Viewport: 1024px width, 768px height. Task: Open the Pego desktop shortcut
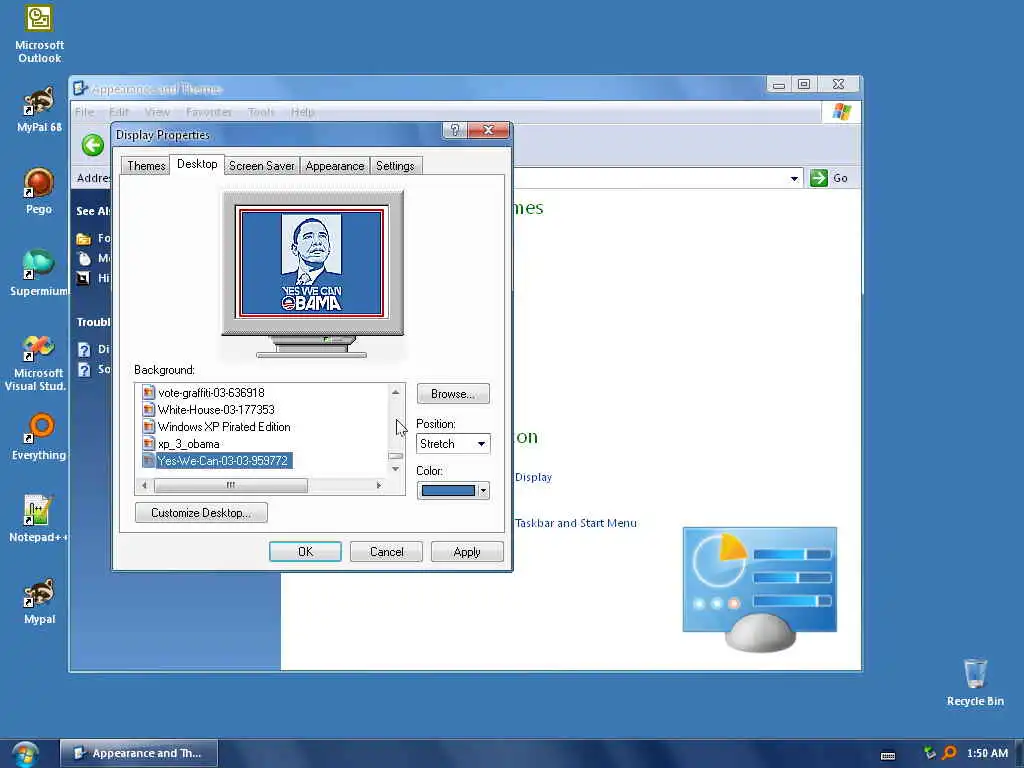39,191
